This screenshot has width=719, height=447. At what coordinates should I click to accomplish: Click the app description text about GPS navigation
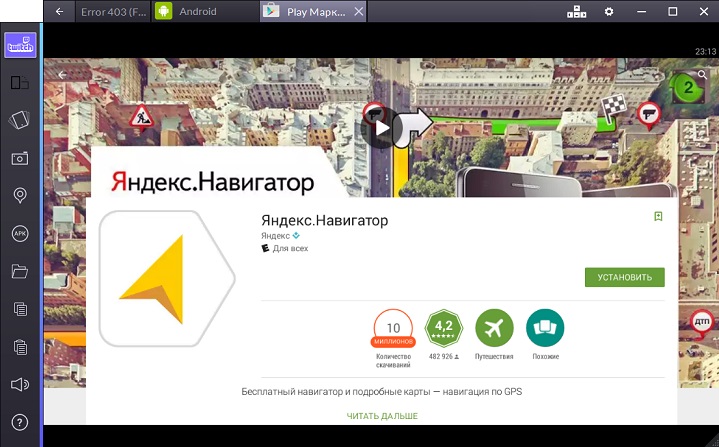click(x=382, y=392)
